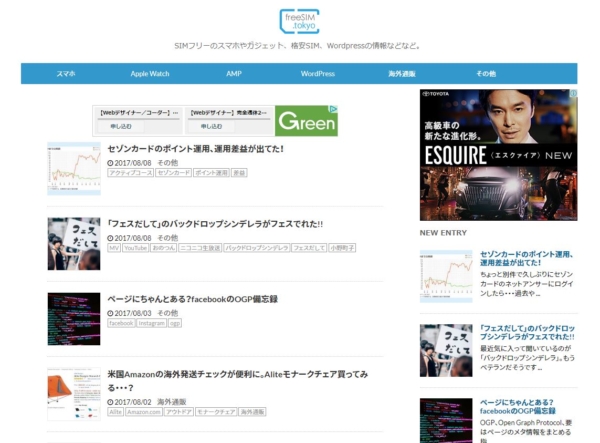Screen dimensions: 600x443
Task: Open the セゾンカードのポイント運用 article title
Action: [196, 149]
